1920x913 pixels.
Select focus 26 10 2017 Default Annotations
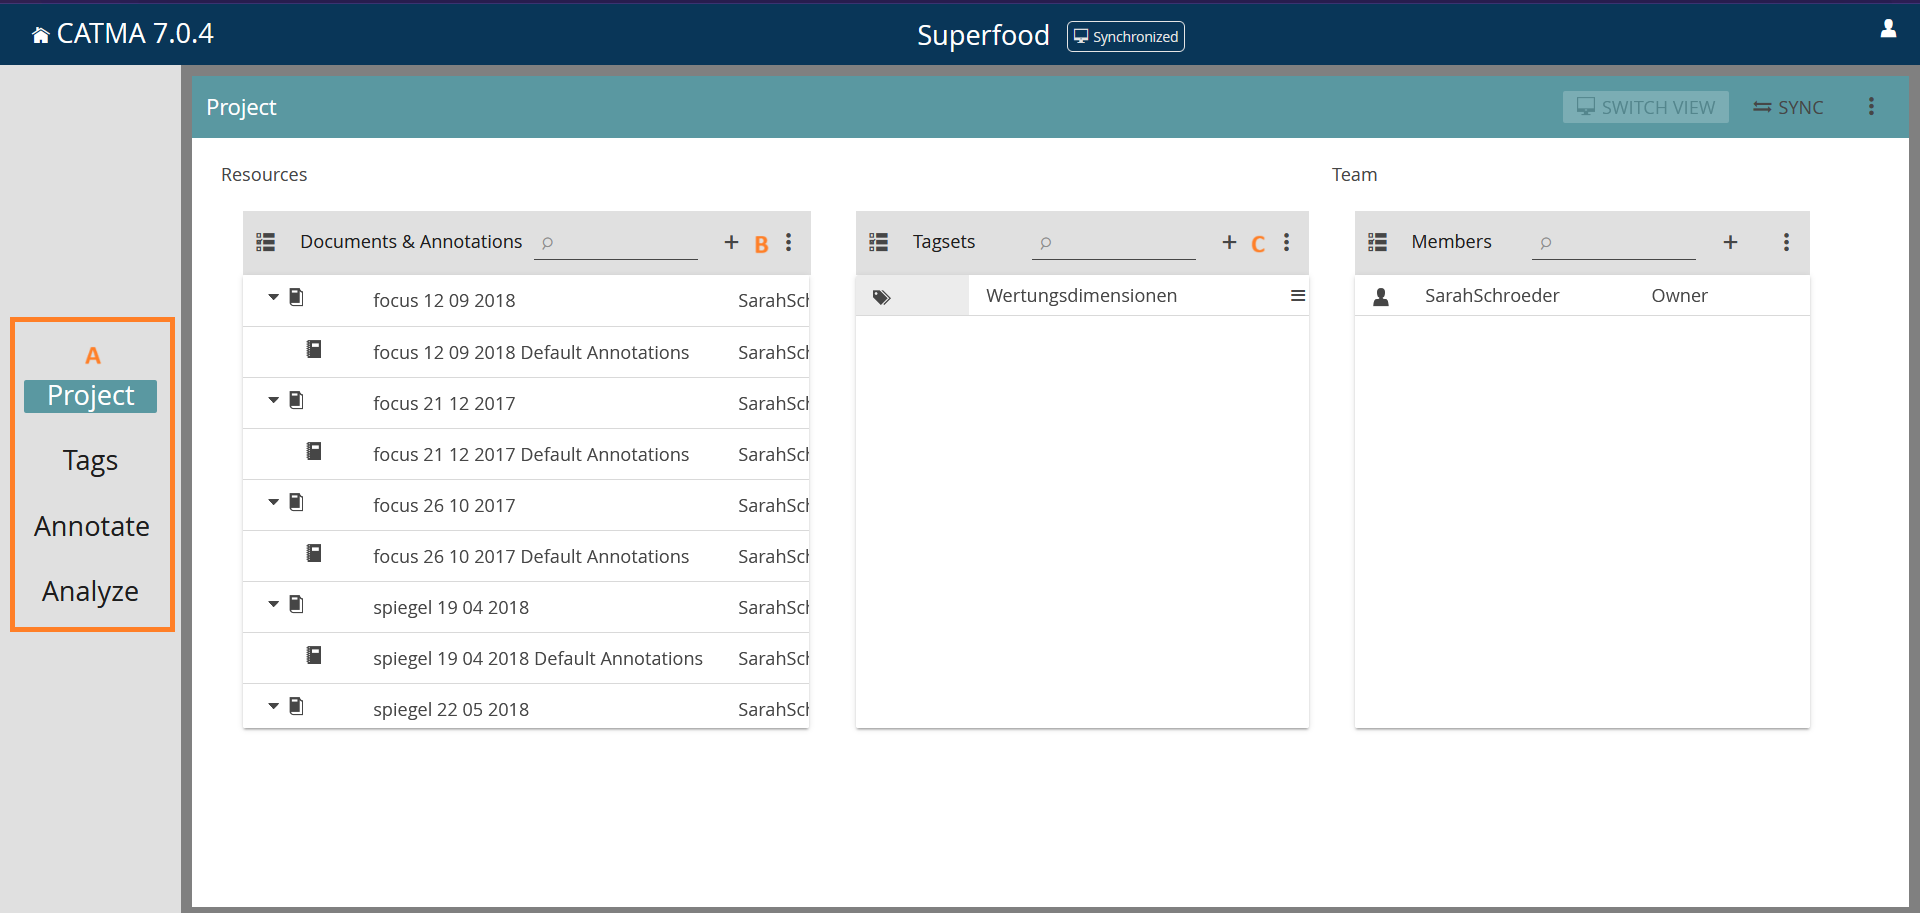(x=526, y=556)
